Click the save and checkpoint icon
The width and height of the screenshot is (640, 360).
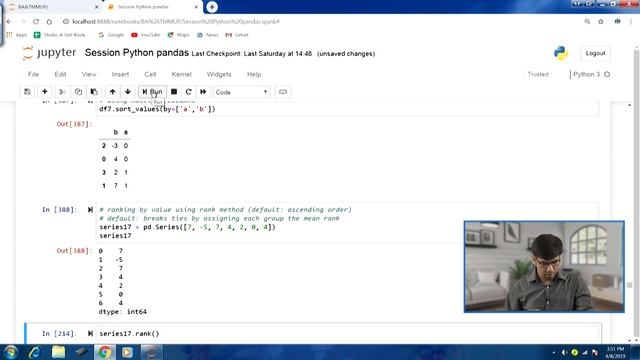click(x=27, y=92)
